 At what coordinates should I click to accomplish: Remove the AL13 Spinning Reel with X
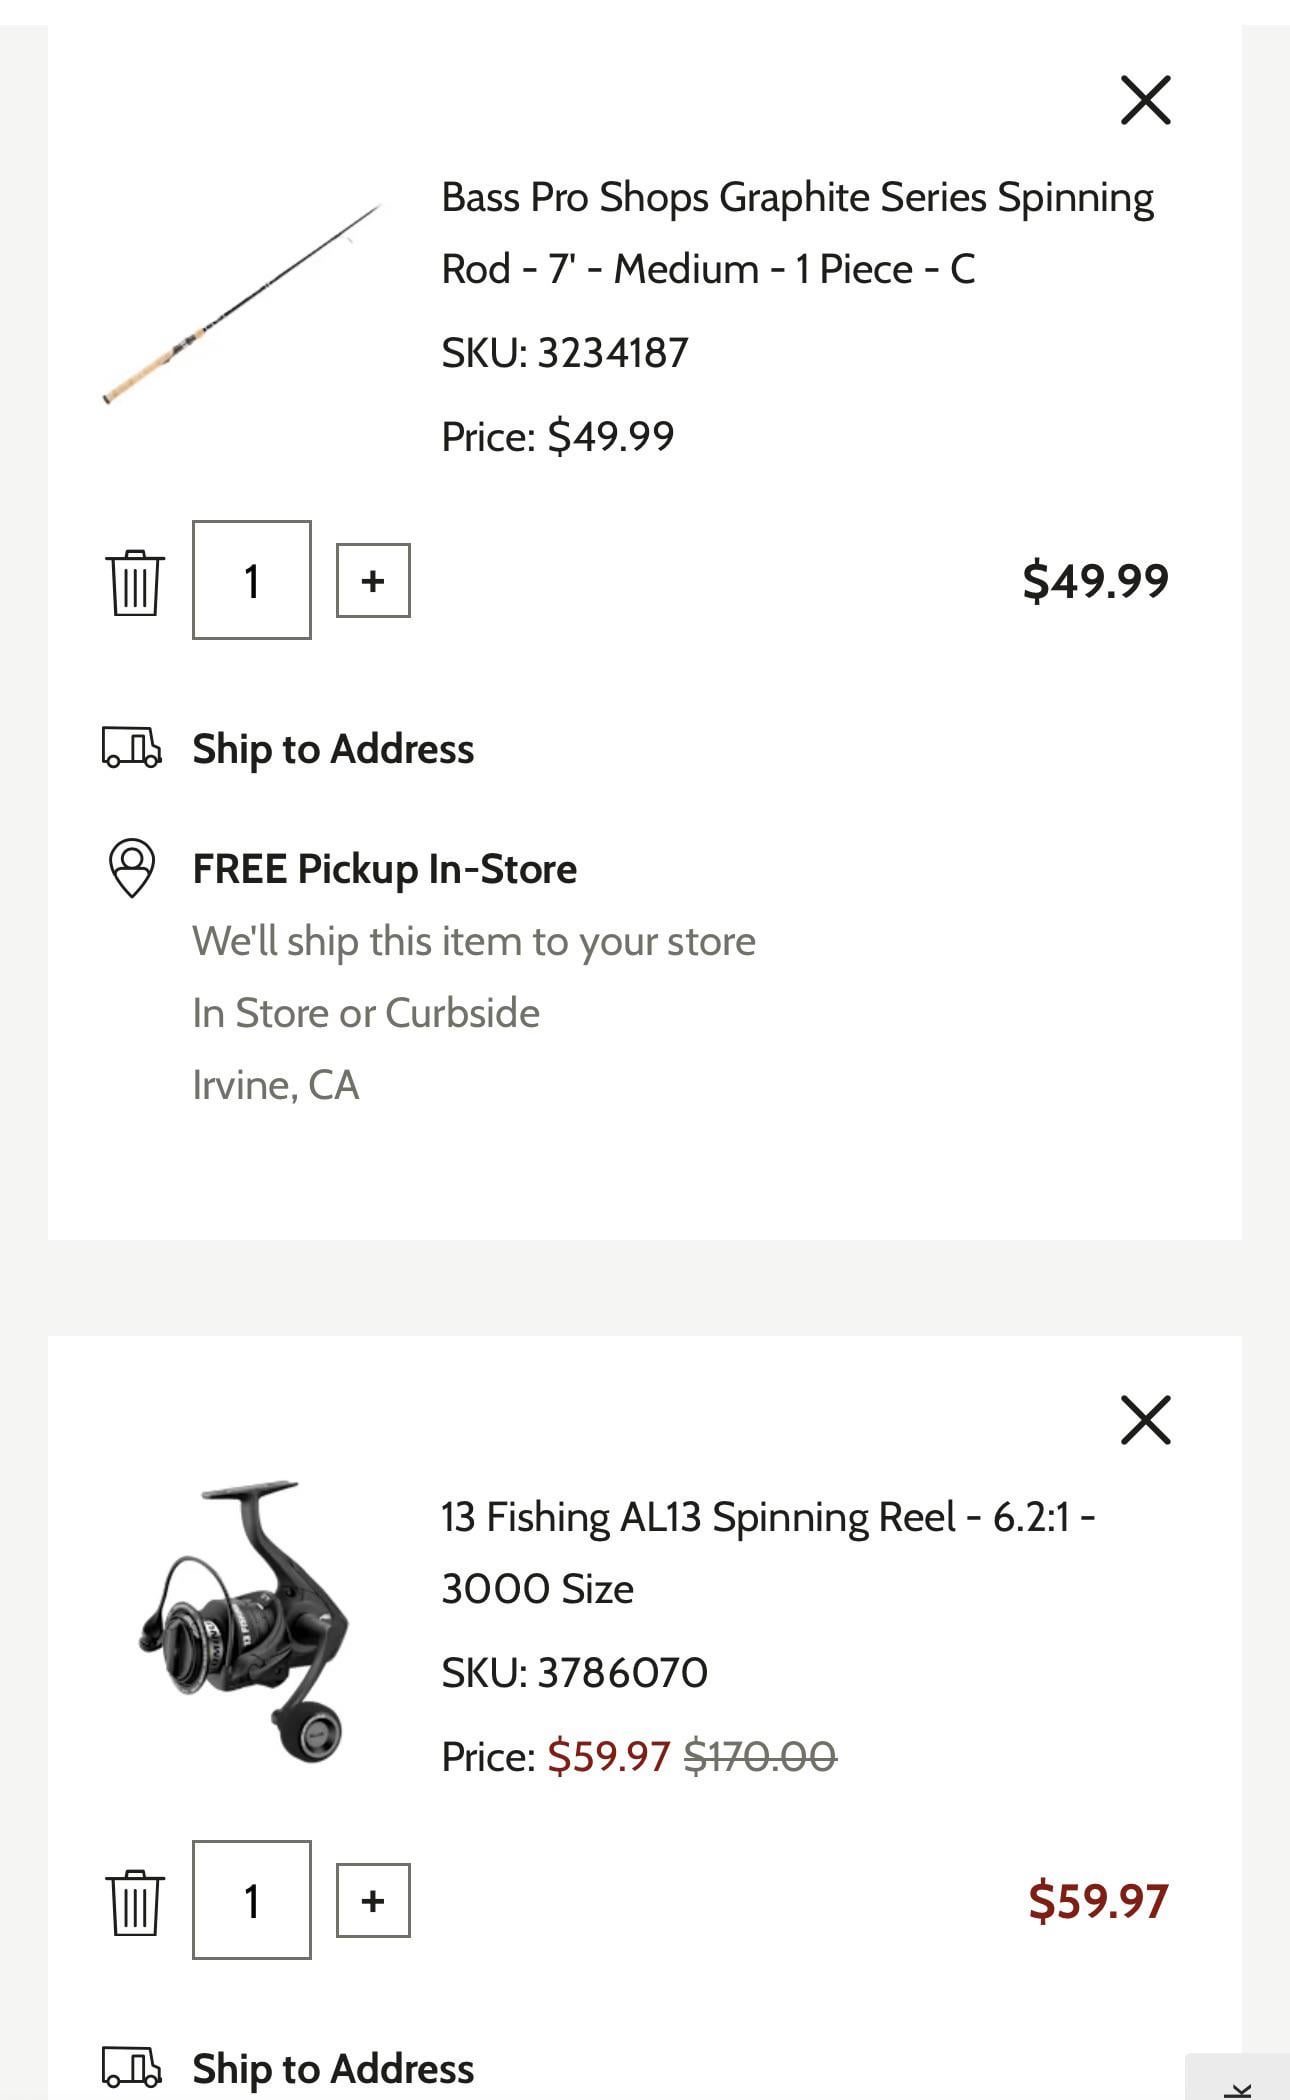coord(1145,1420)
